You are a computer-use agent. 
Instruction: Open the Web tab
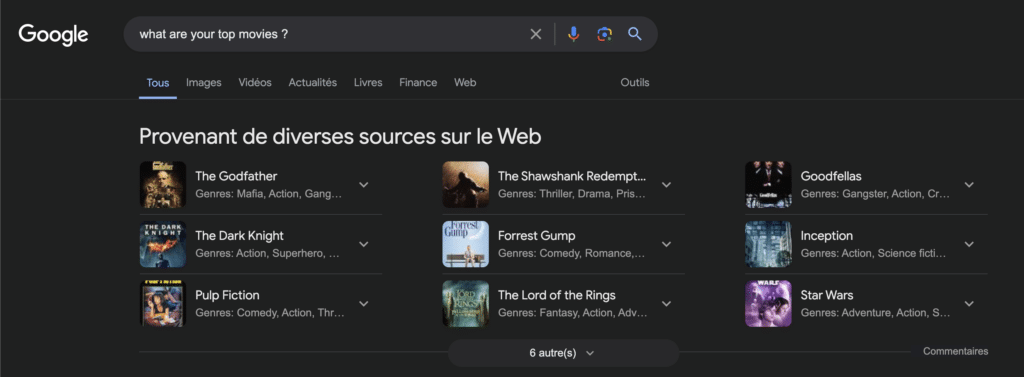point(465,82)
